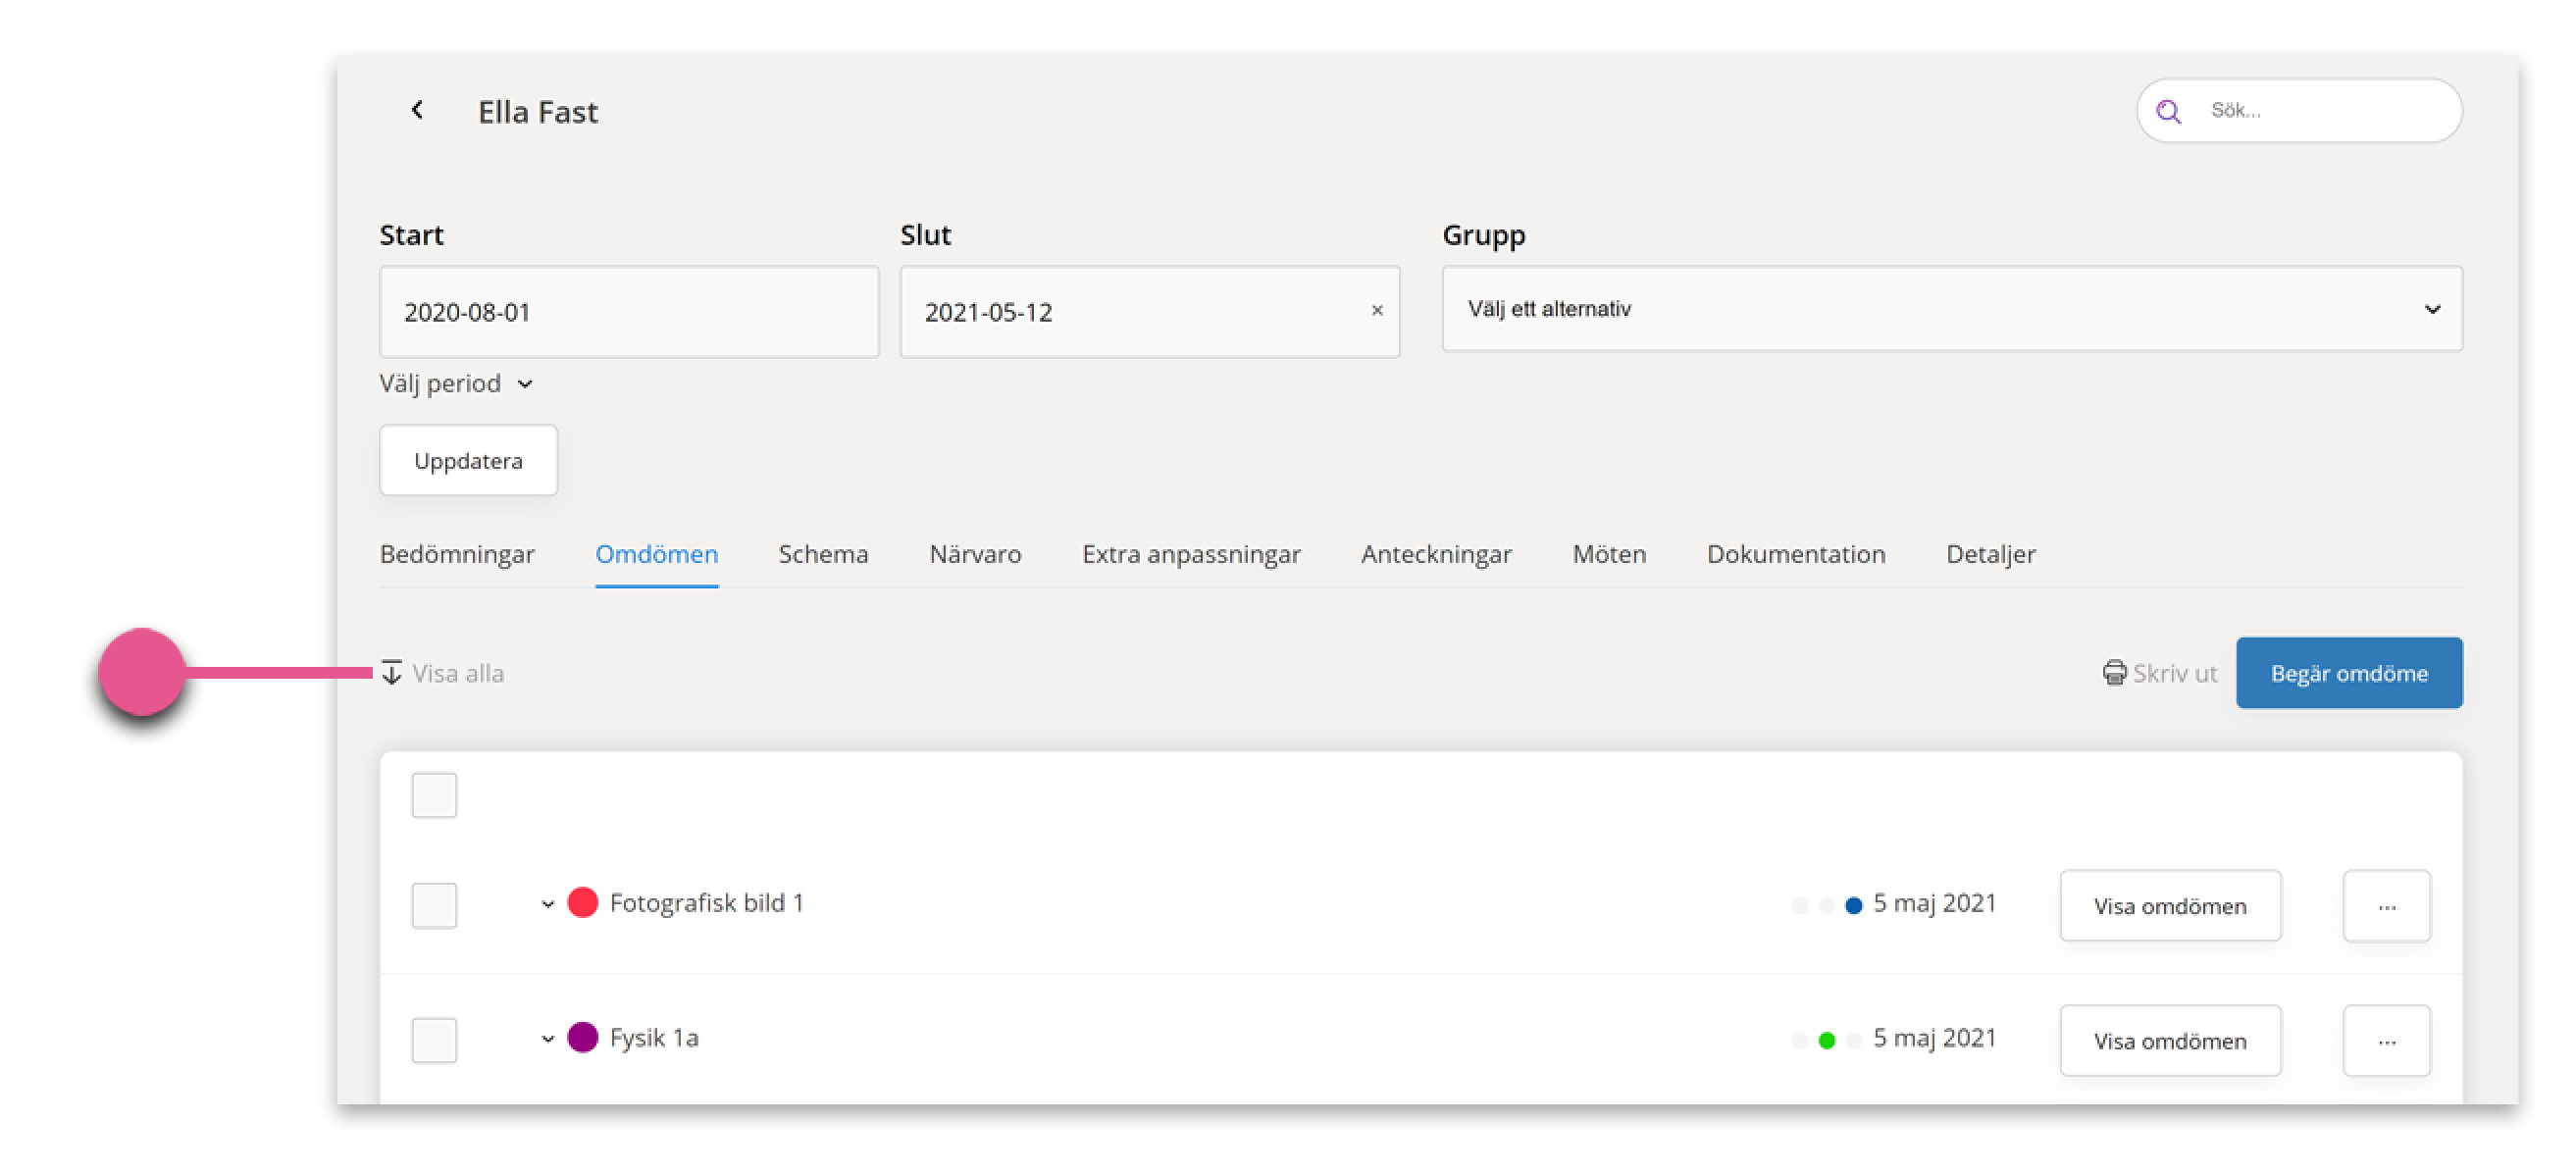
Task: Click the green status dot for Fysik 1a
Action: [1826, 1040]
